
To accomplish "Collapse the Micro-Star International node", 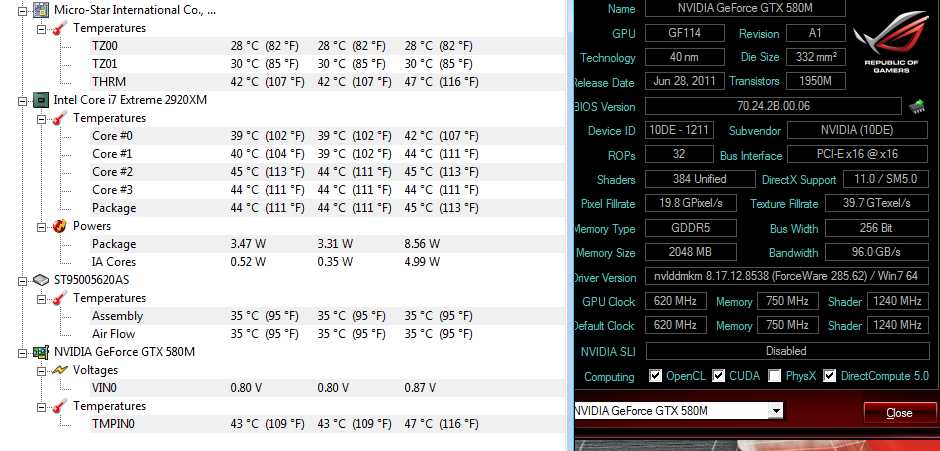I will point(23,10).
